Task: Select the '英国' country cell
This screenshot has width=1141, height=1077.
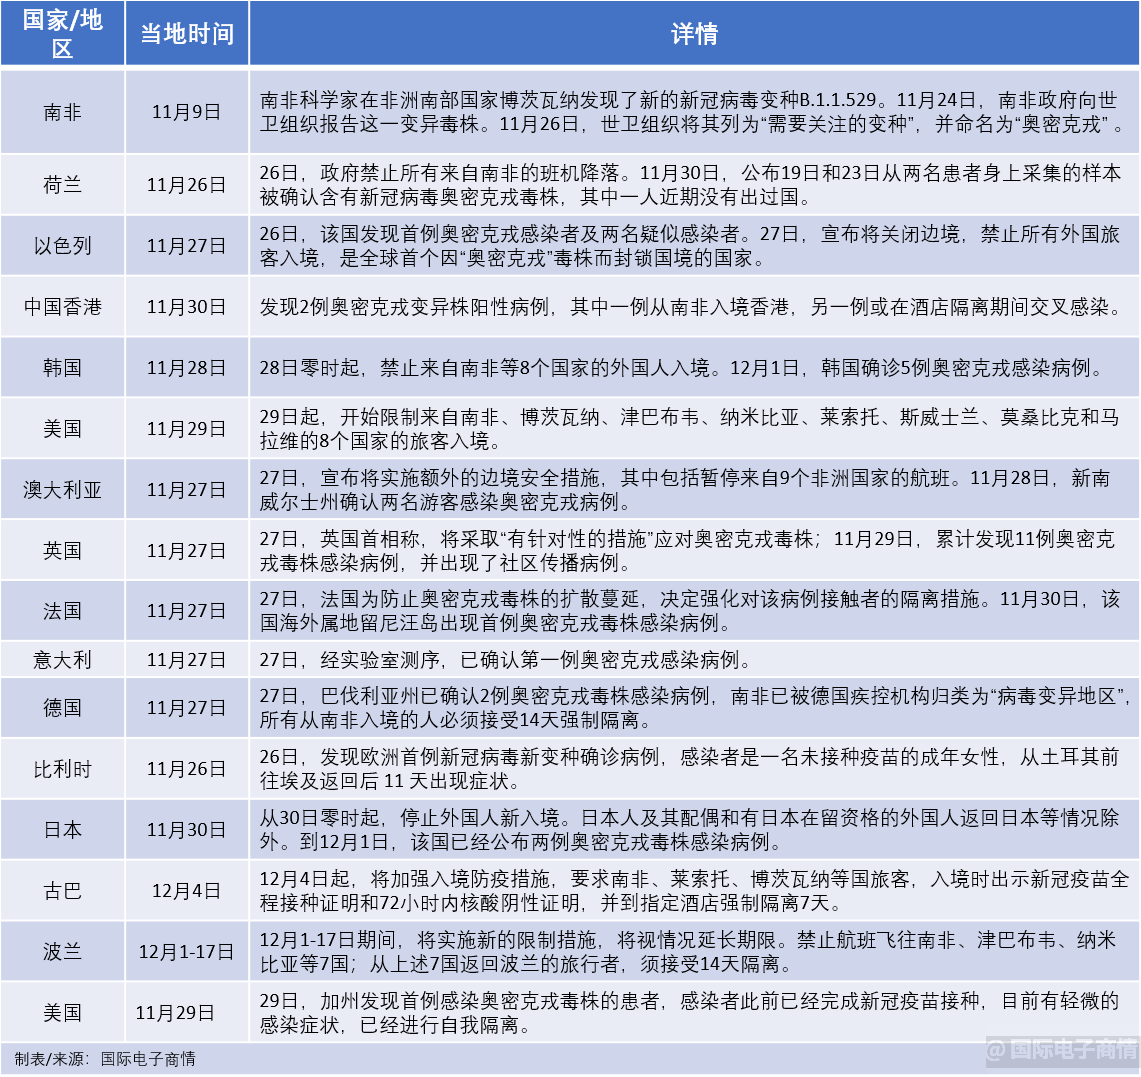Action: click(63, 551)
